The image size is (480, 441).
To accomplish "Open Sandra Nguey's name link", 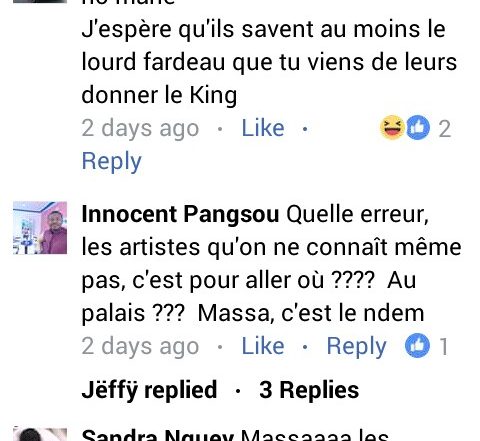I will point(157,435).
